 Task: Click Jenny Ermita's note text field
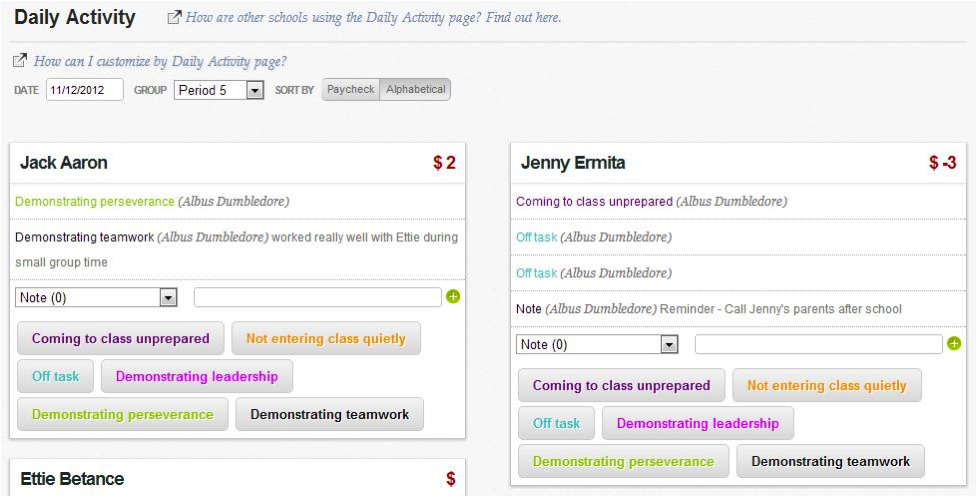(819, 344)
